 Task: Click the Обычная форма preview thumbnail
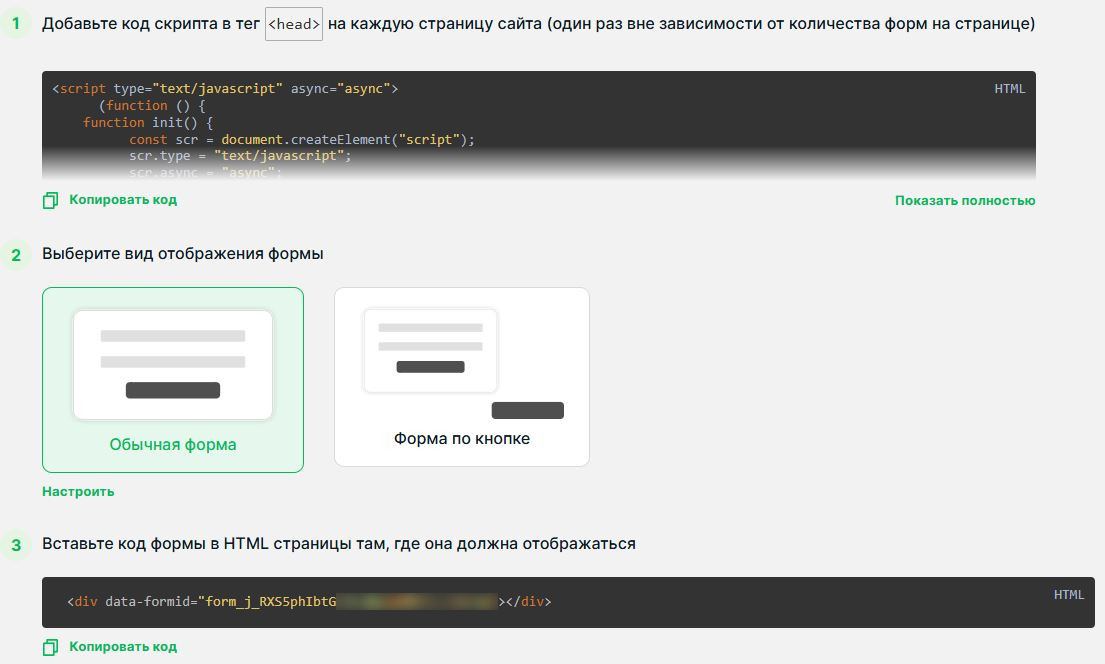(x=173, y=365)
